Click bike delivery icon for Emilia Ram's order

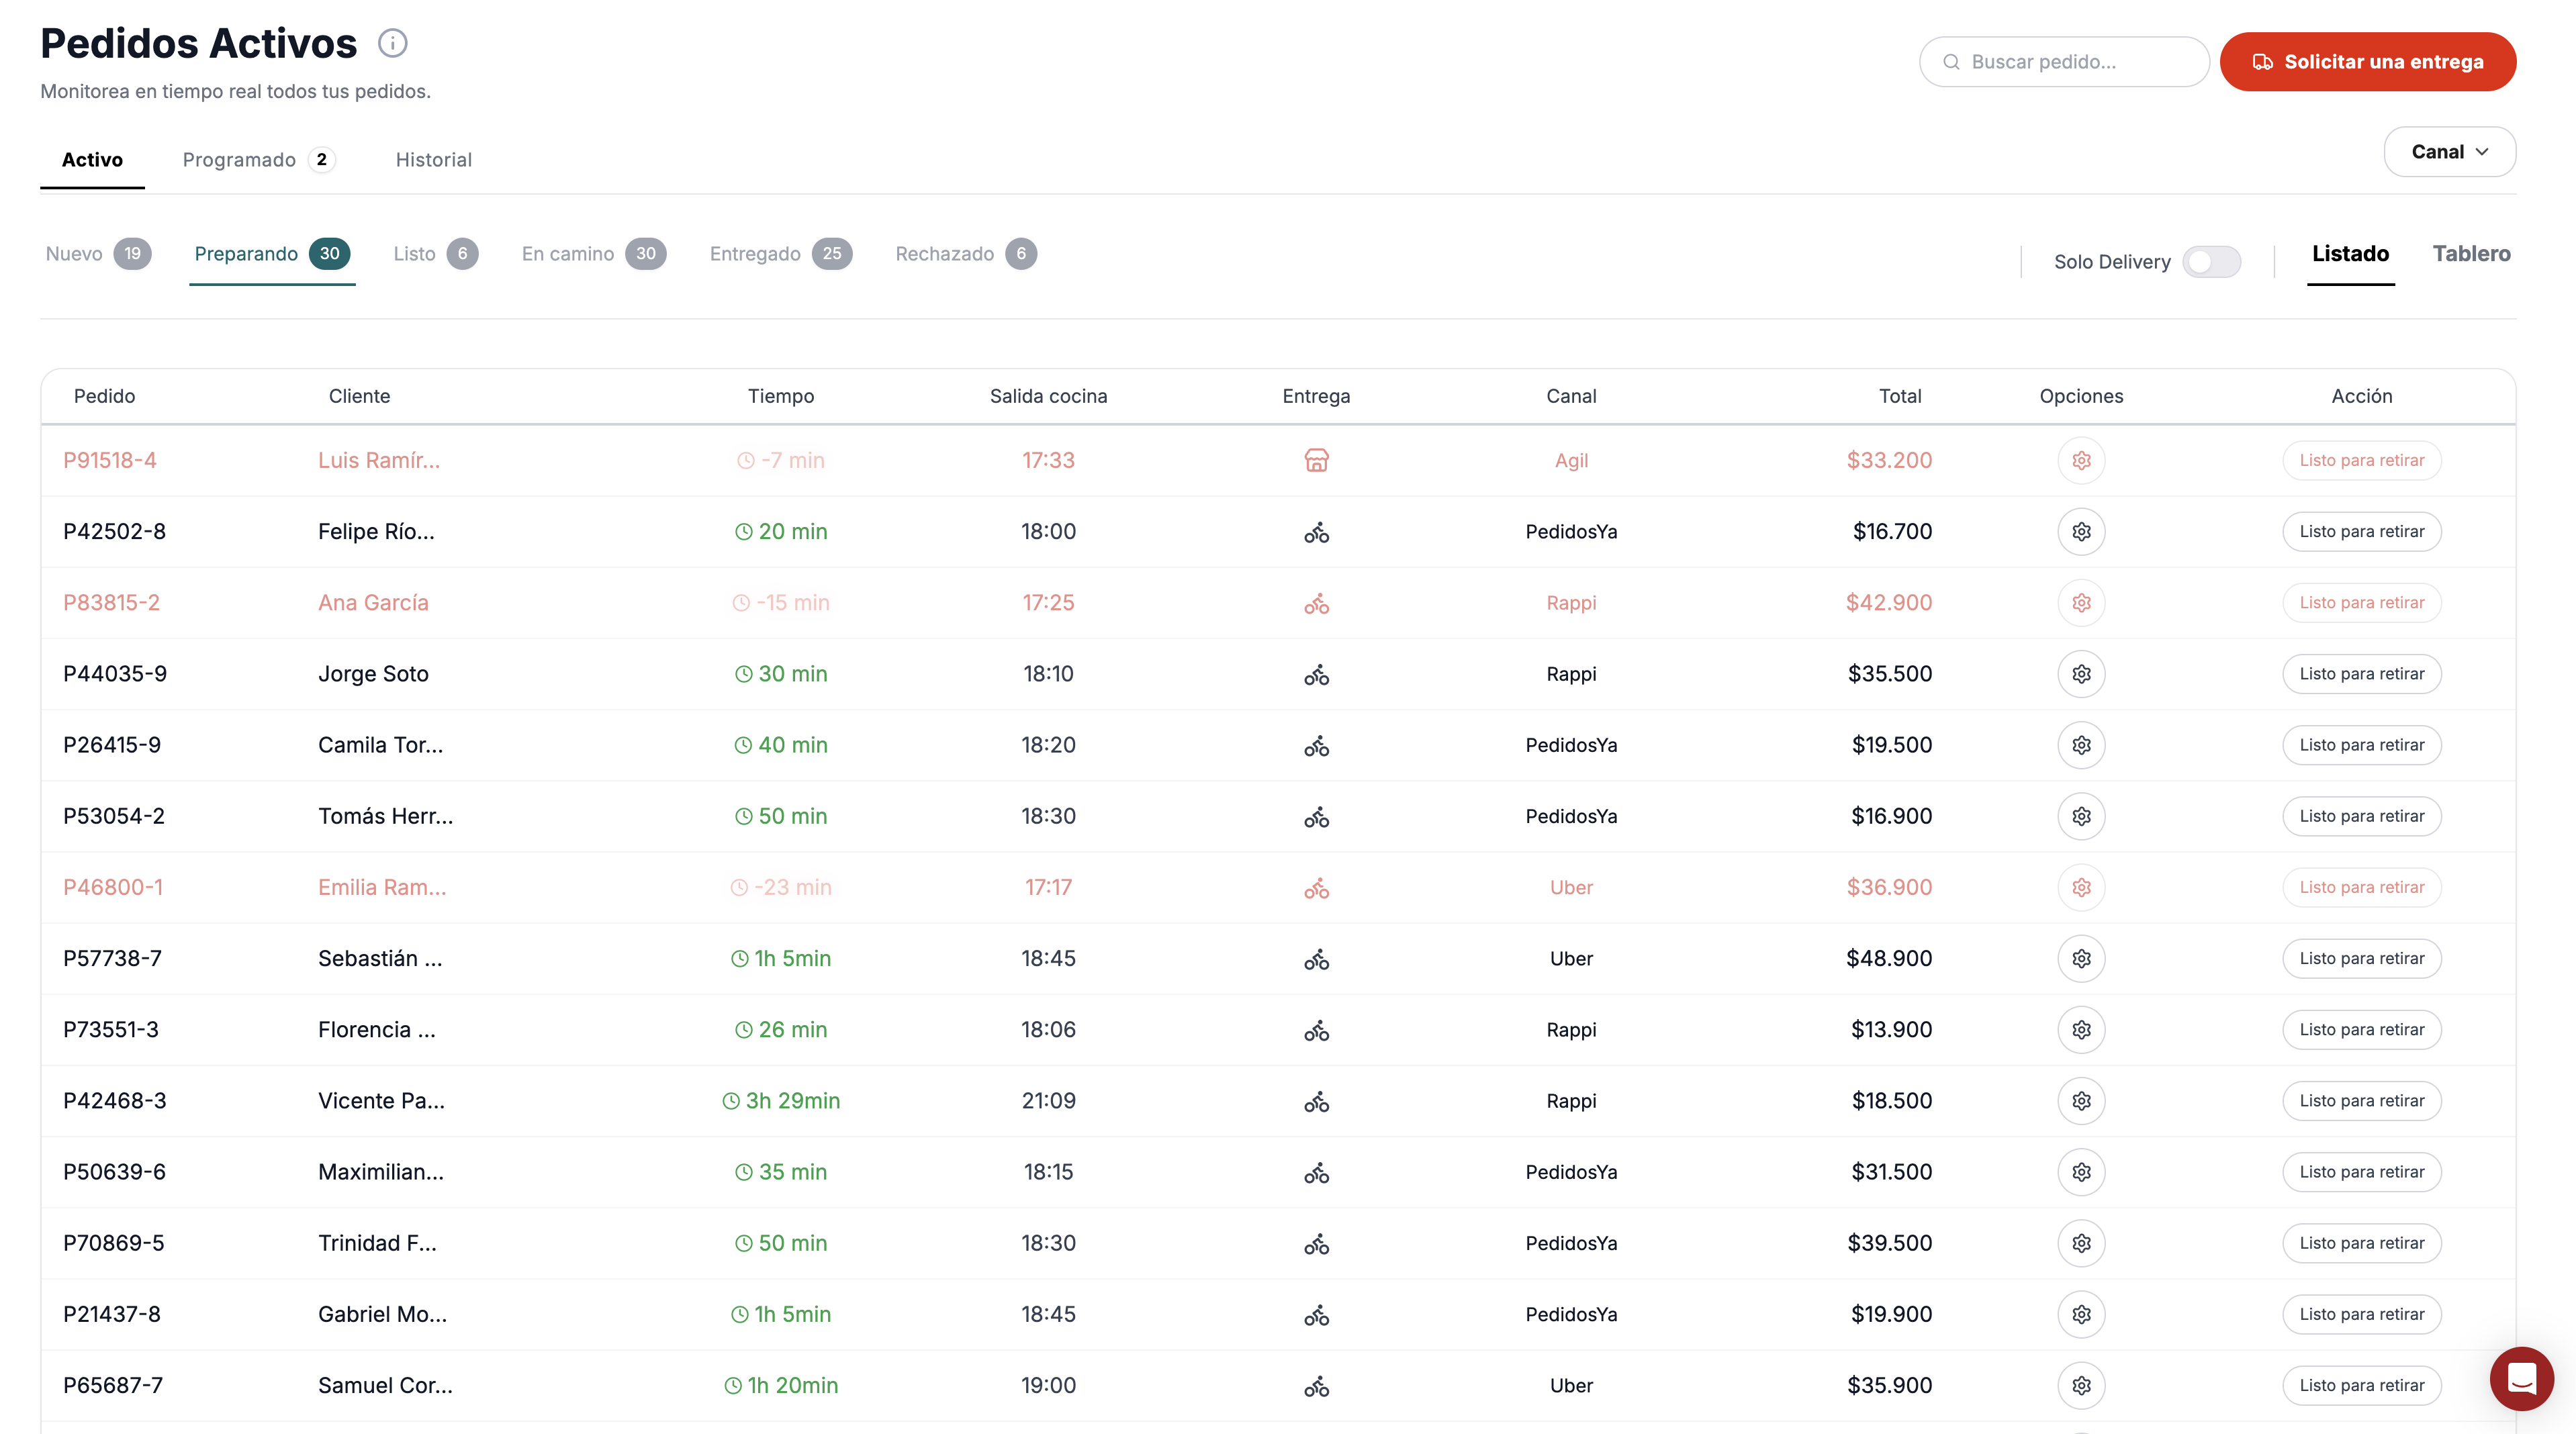pyautogui.click(x=1316, y=888)
